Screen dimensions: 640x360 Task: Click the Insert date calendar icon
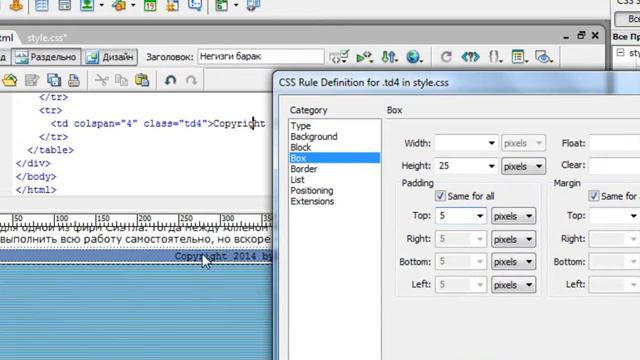pos(150,5)
